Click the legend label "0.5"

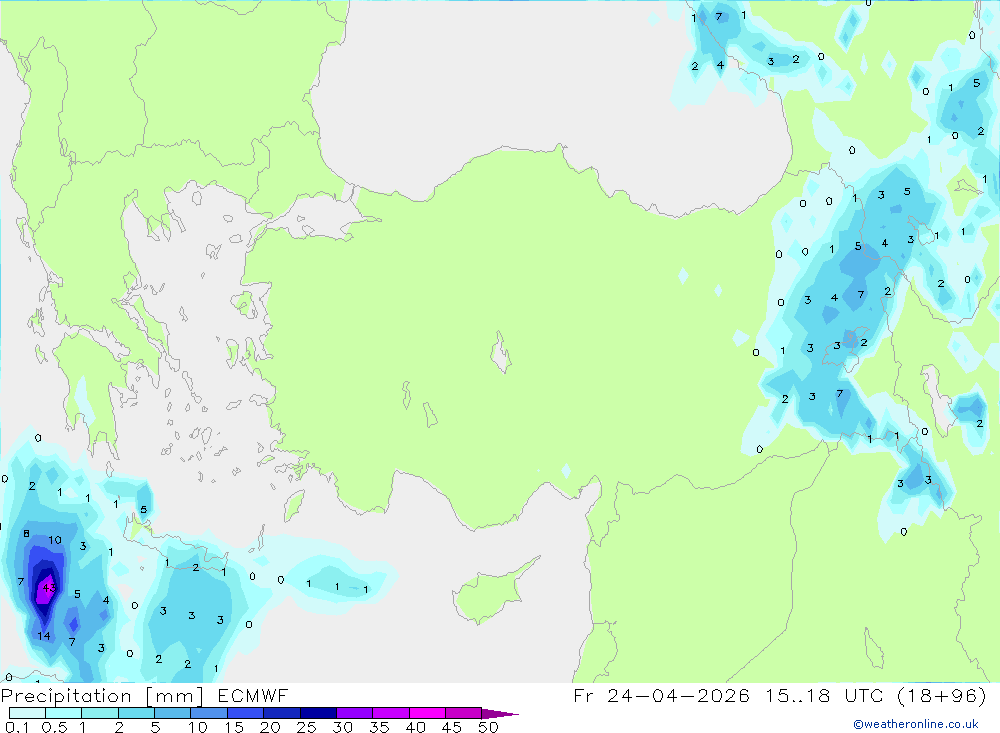pyautogui.click(x=54, y=727)
